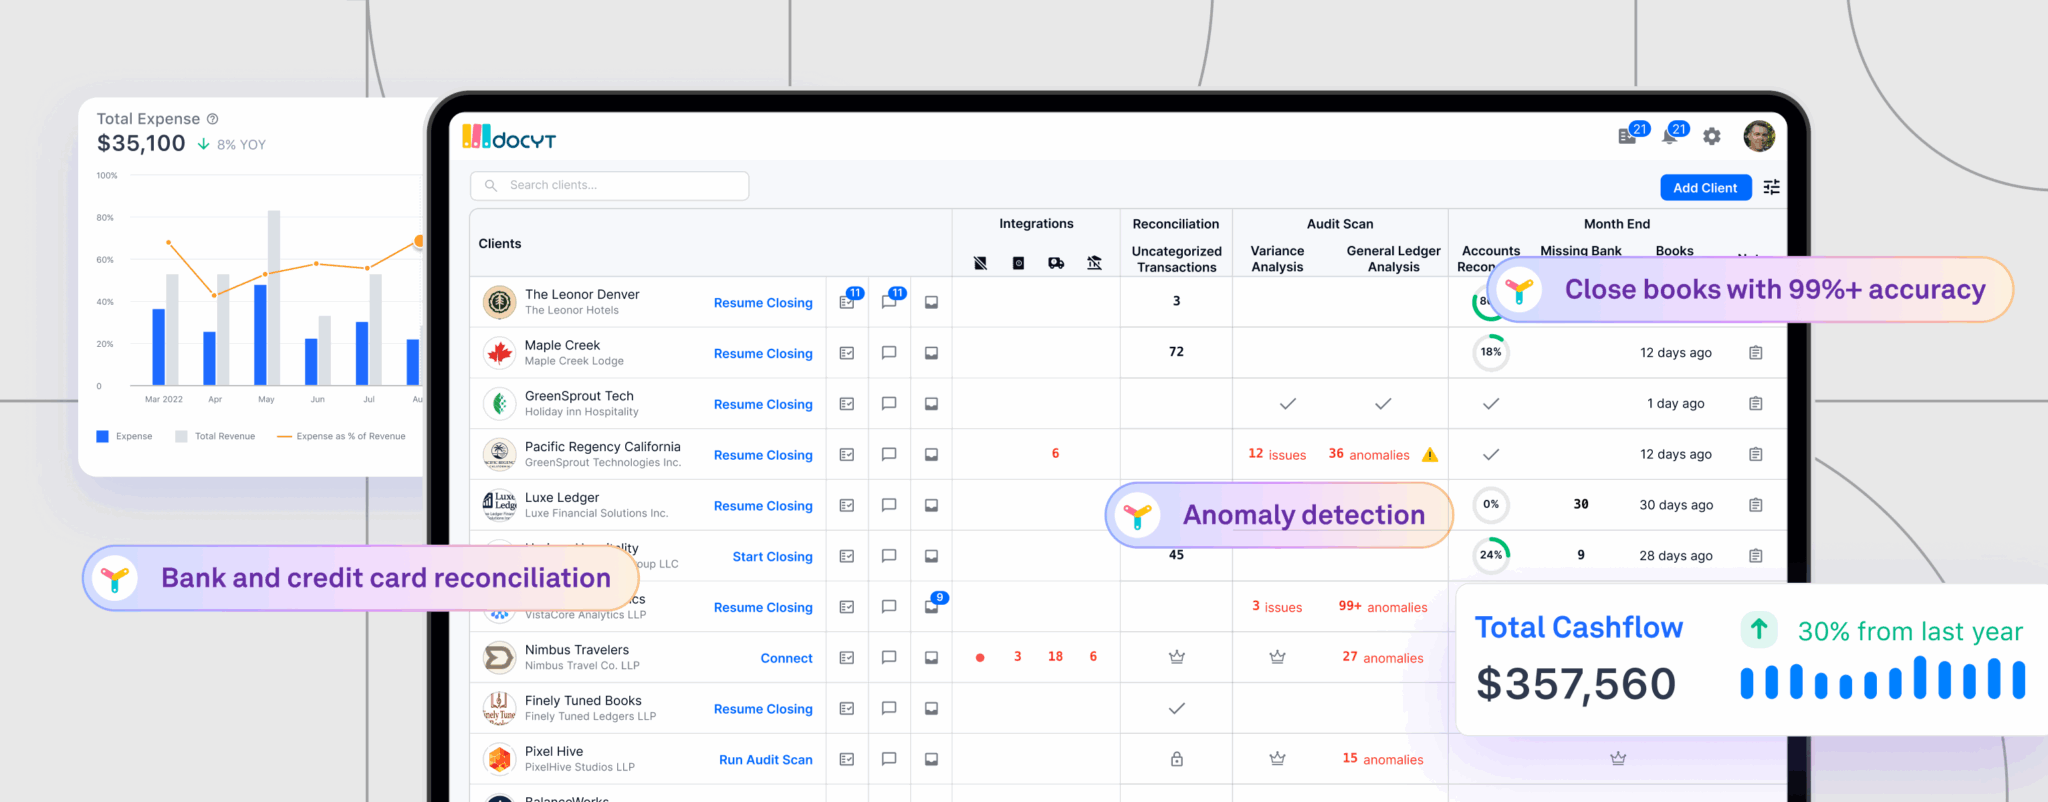Open the inbox icon for The Leonor Denver
The image size is (2048, 802).
coord(931,302)
